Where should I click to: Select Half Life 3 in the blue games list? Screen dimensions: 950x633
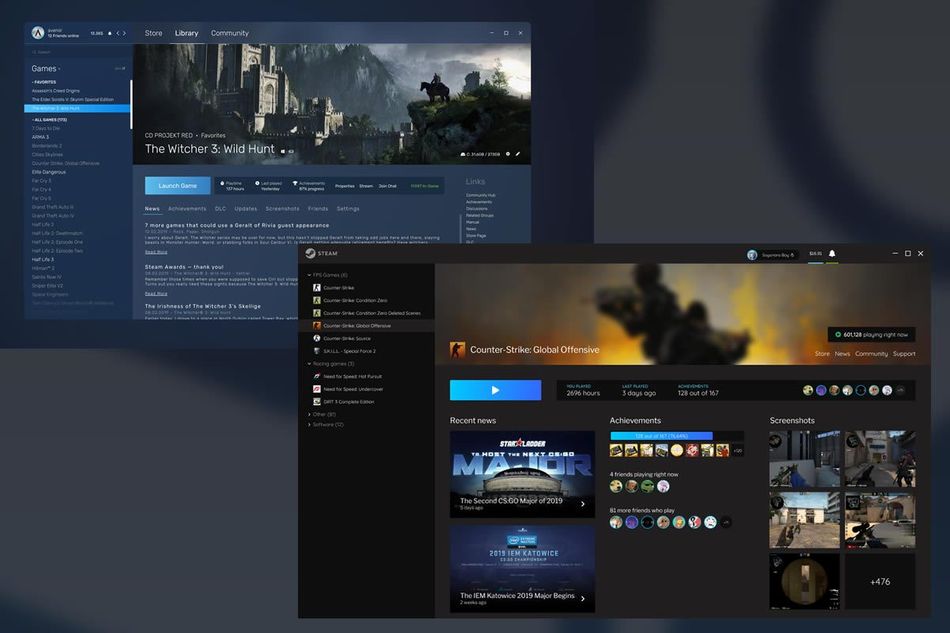[43, 259]
